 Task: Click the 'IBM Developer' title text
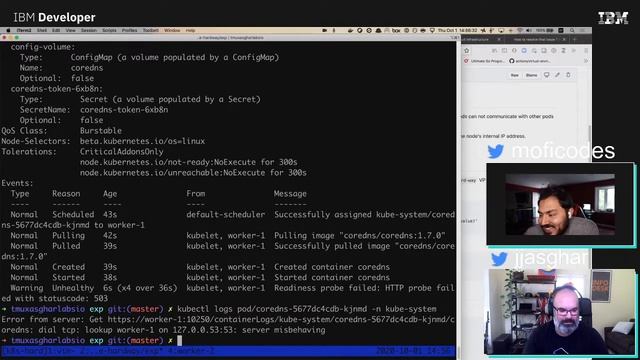(54, 18)
